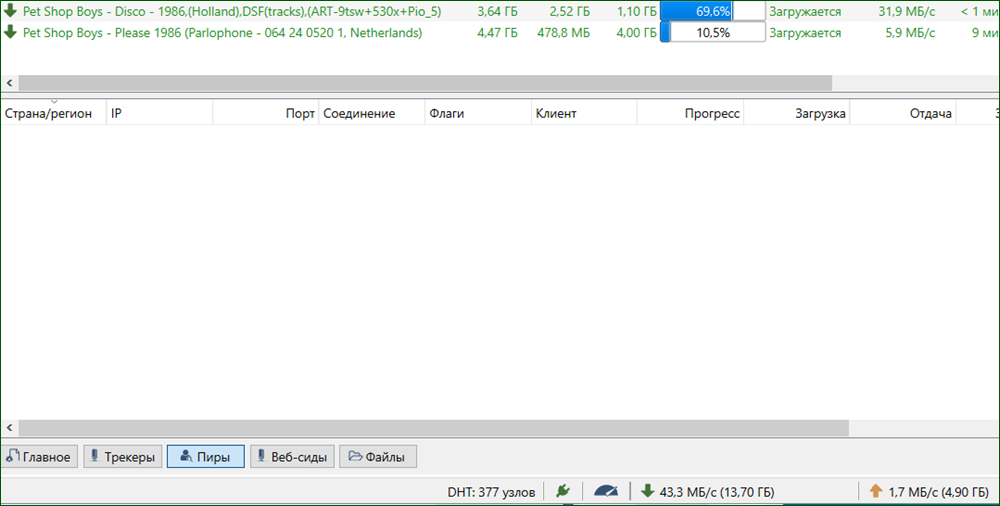
Task: Click the 4,00 ГБ remaining cell
Action: click(x=636, y=33)
